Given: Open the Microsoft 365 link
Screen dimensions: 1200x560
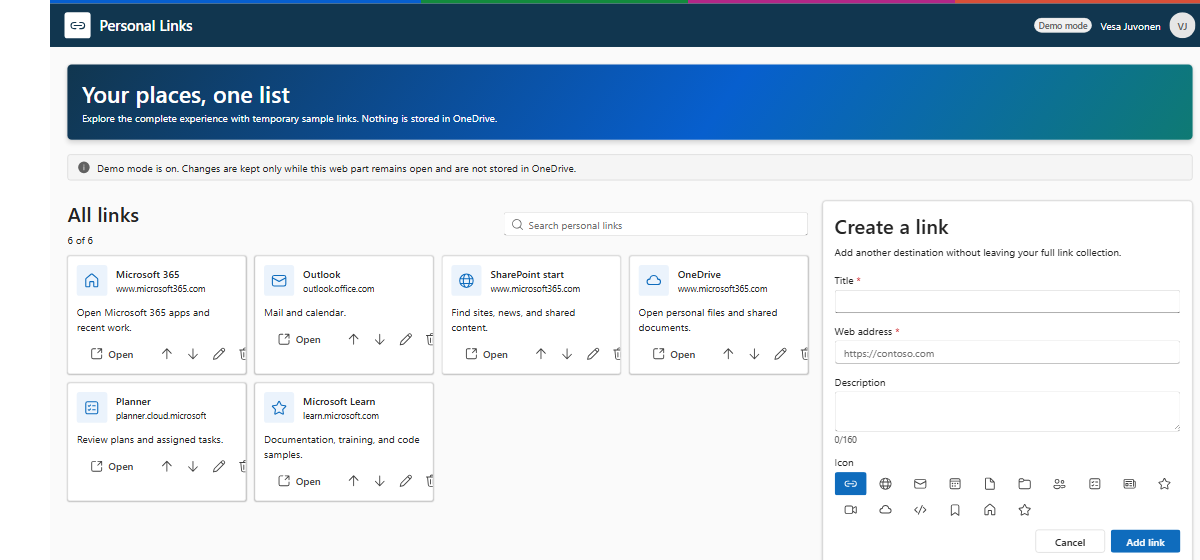Looking at the screenshot, I should (x=112, y=354).
